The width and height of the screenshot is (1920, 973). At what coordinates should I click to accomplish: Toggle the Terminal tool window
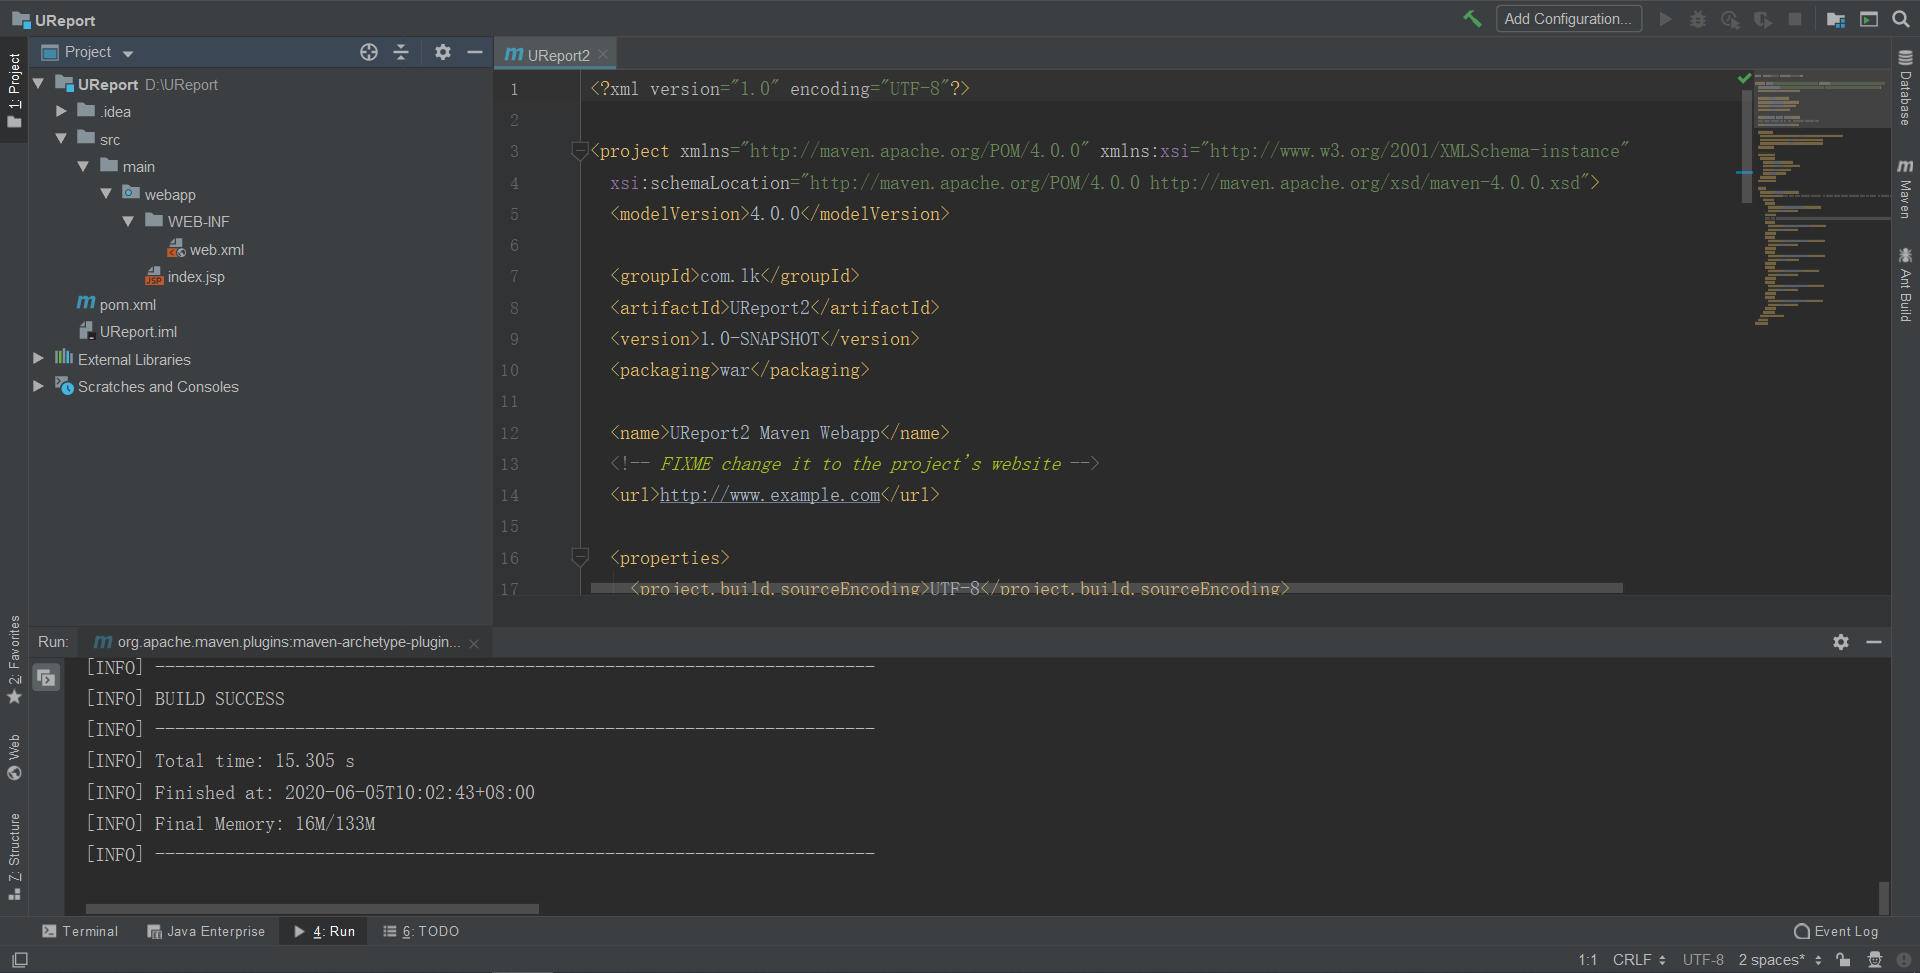(x=80, y=931)
